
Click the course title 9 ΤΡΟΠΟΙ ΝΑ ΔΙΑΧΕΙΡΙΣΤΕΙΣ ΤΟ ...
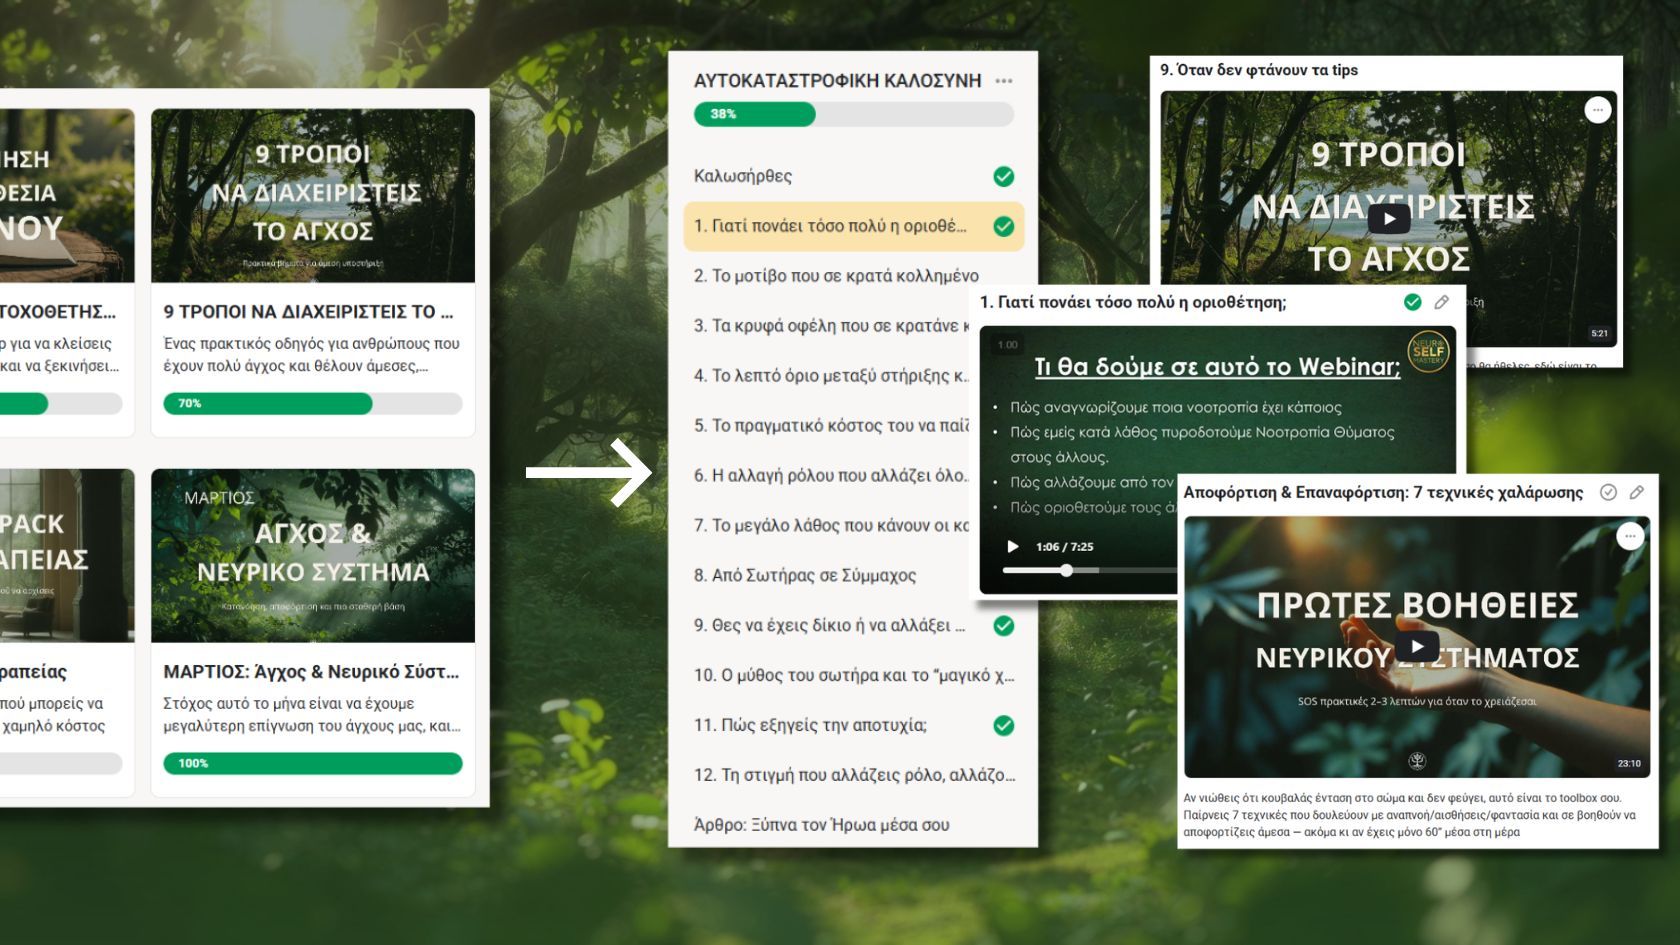308,312
